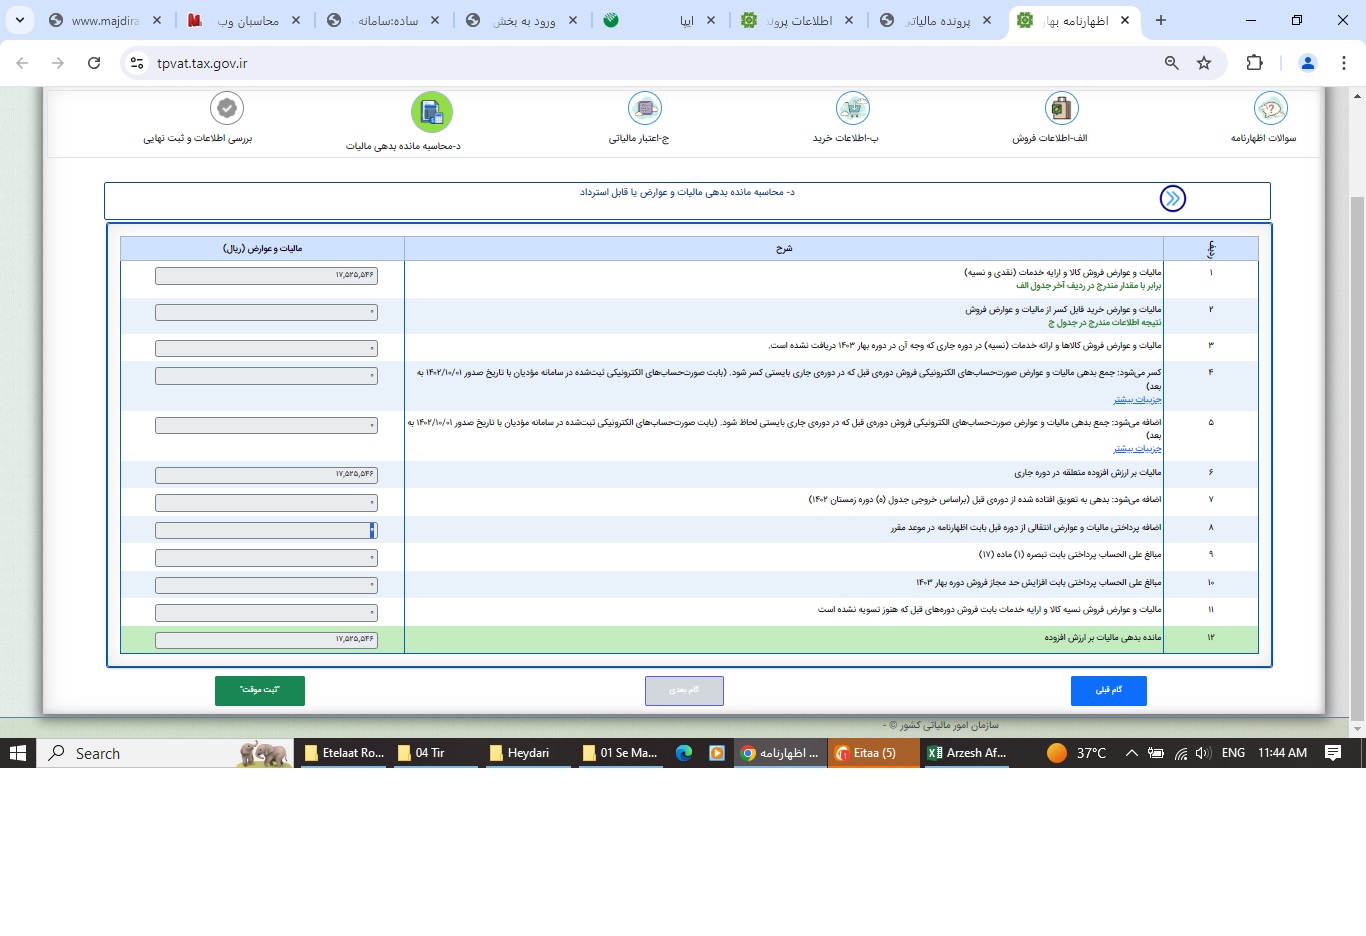Click the 'گام بعدی' next step button

coord(684,691)
